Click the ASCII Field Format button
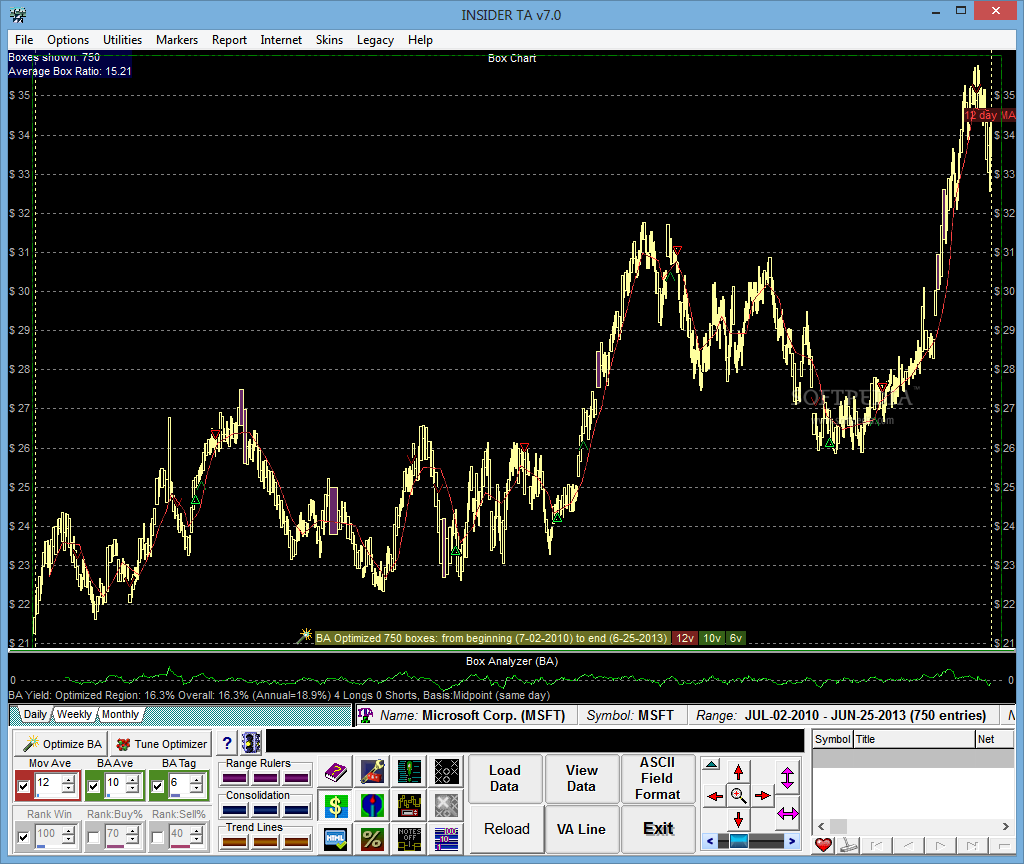This screenshot has height=864, width=1024. coord(658,778)
